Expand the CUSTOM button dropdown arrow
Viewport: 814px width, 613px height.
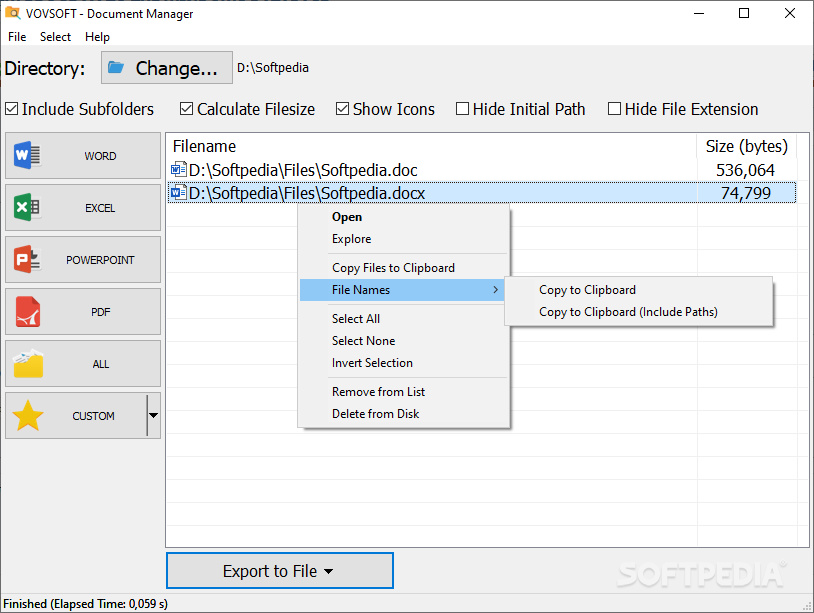point(154,415)
